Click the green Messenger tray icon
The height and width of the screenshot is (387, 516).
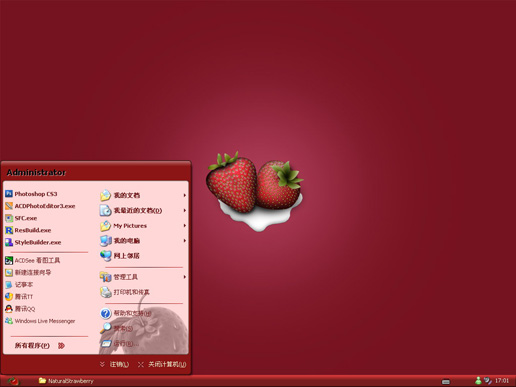click(x=478, y=380)
